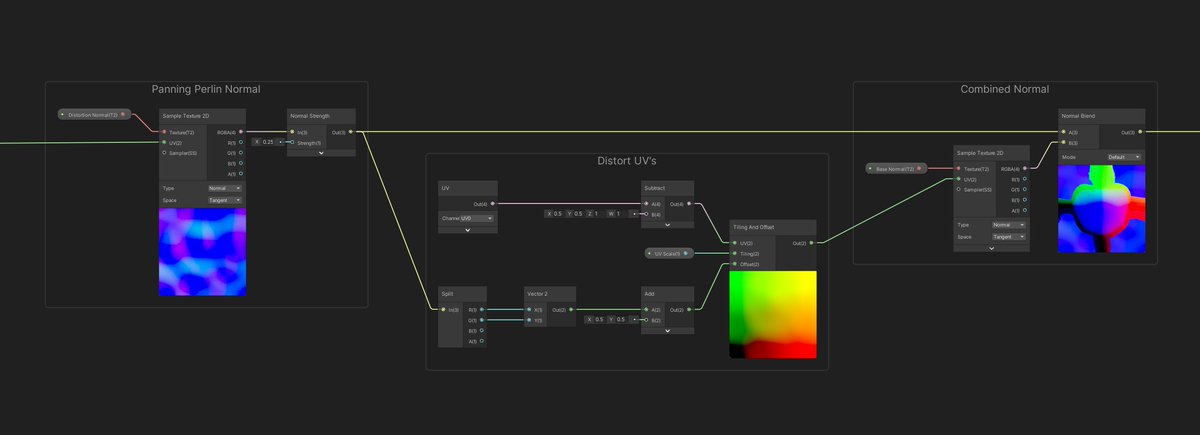Viewport: 1200px width, 435px height.
Task: Click Add node Out(2) output port
Action: tap(688, 310)
